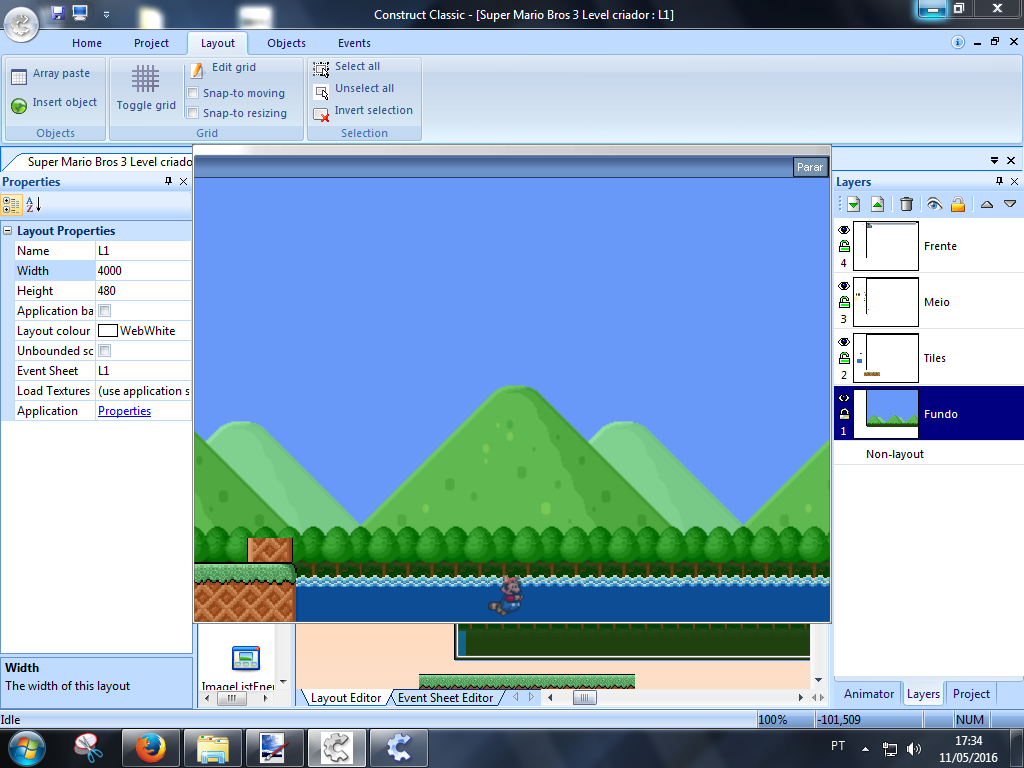Enable Snap-to moving checkbox

193,93
